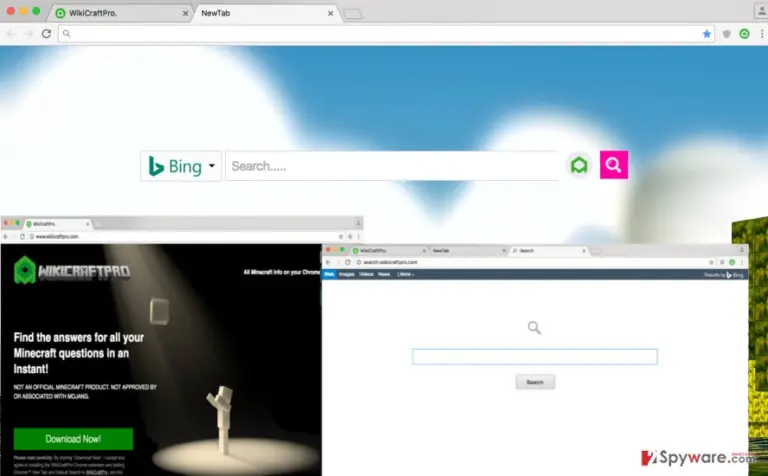Click the gray Search button below field
768x476 pixels.
click(x=535, y=382)
